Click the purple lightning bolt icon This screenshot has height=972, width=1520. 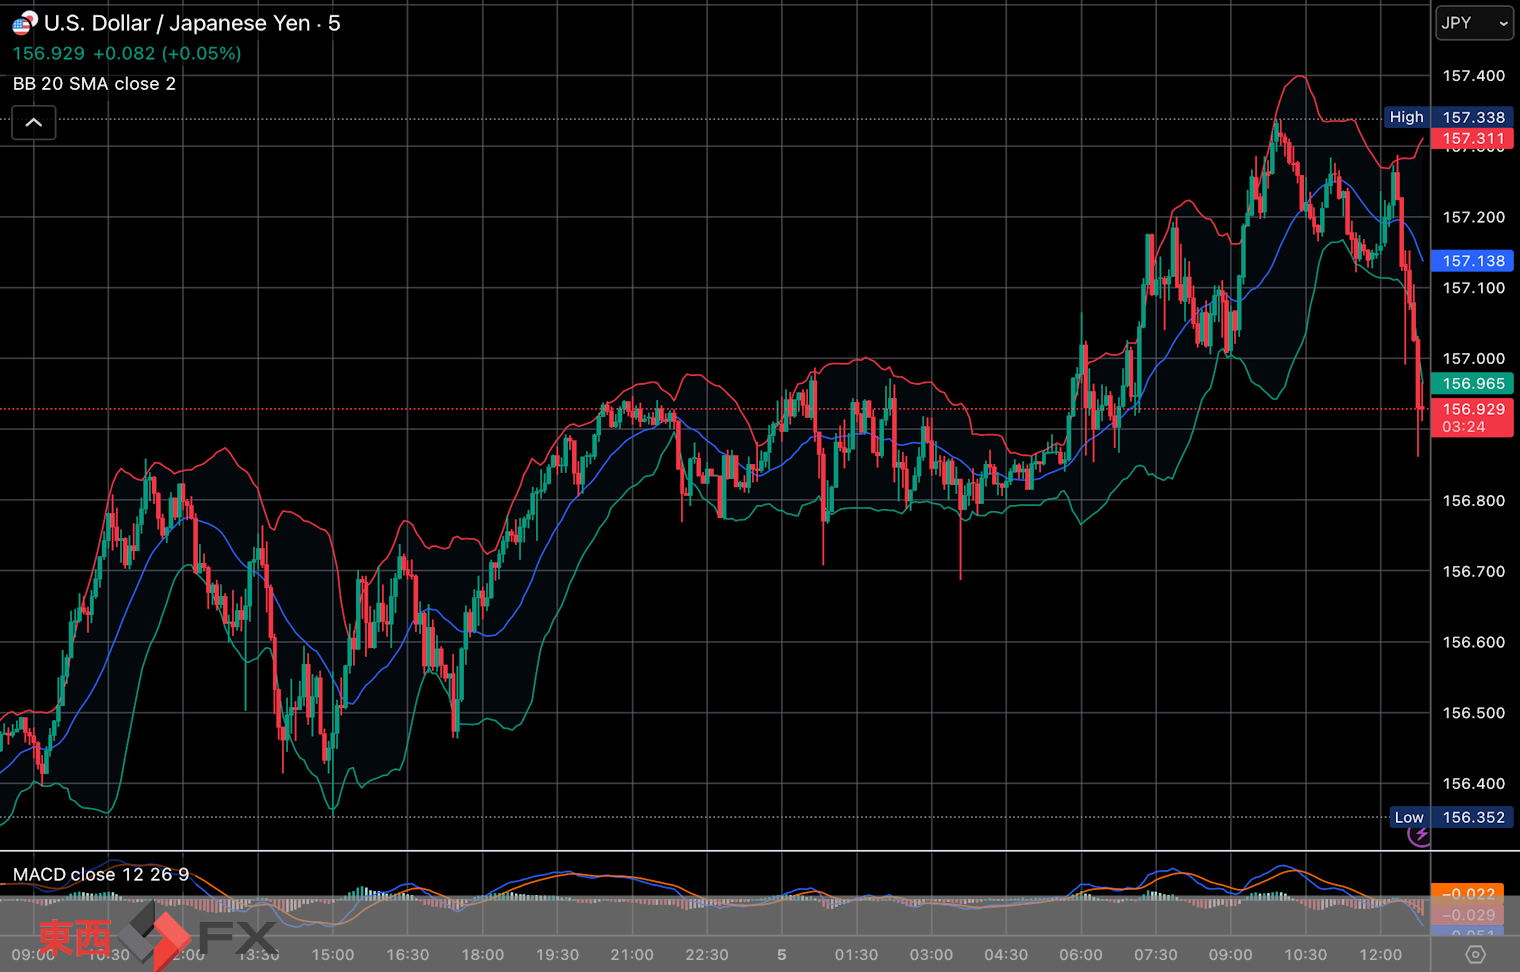pyautogui.click(x=1419, y=834)
